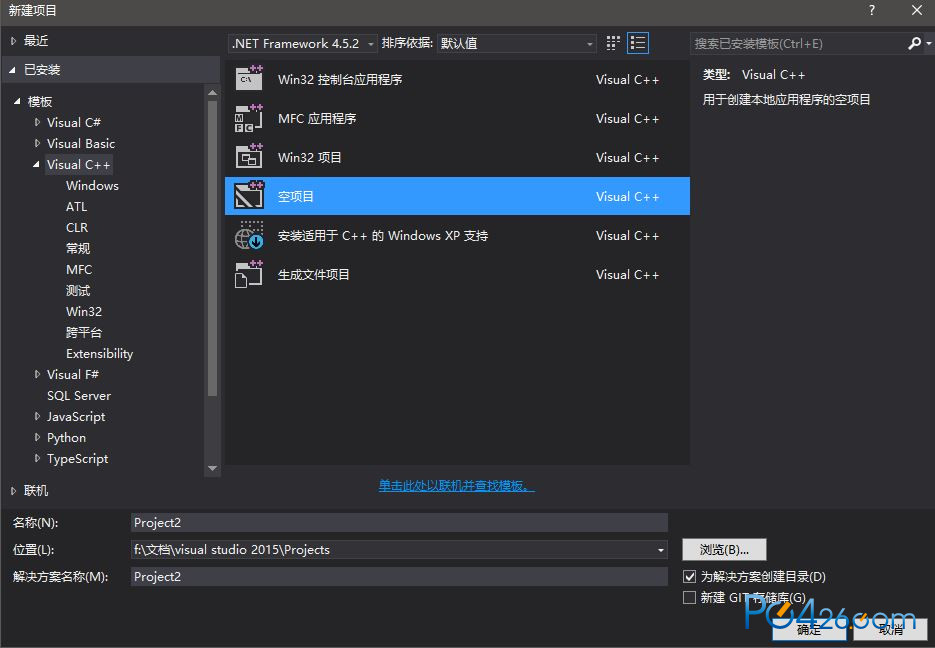The image size is (935, 648).
Task: Select the Win32 控制台应用程序 row label
Action: coord(340,79)
